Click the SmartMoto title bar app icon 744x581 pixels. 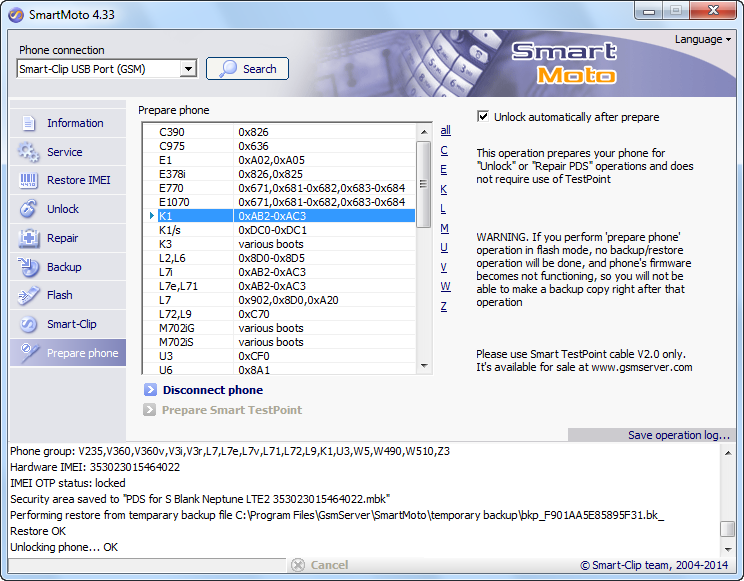(x=16, y=15)
